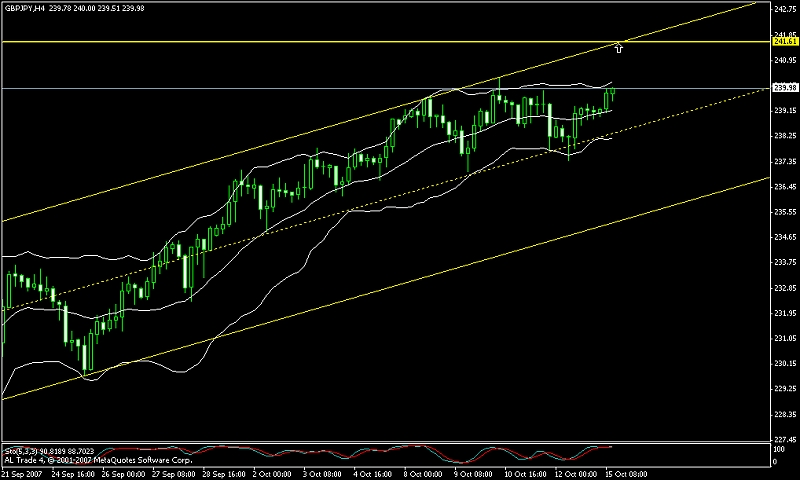
Task: Select the Sto(5,3,3) indicator label
Action: click(x=20, y=451)
